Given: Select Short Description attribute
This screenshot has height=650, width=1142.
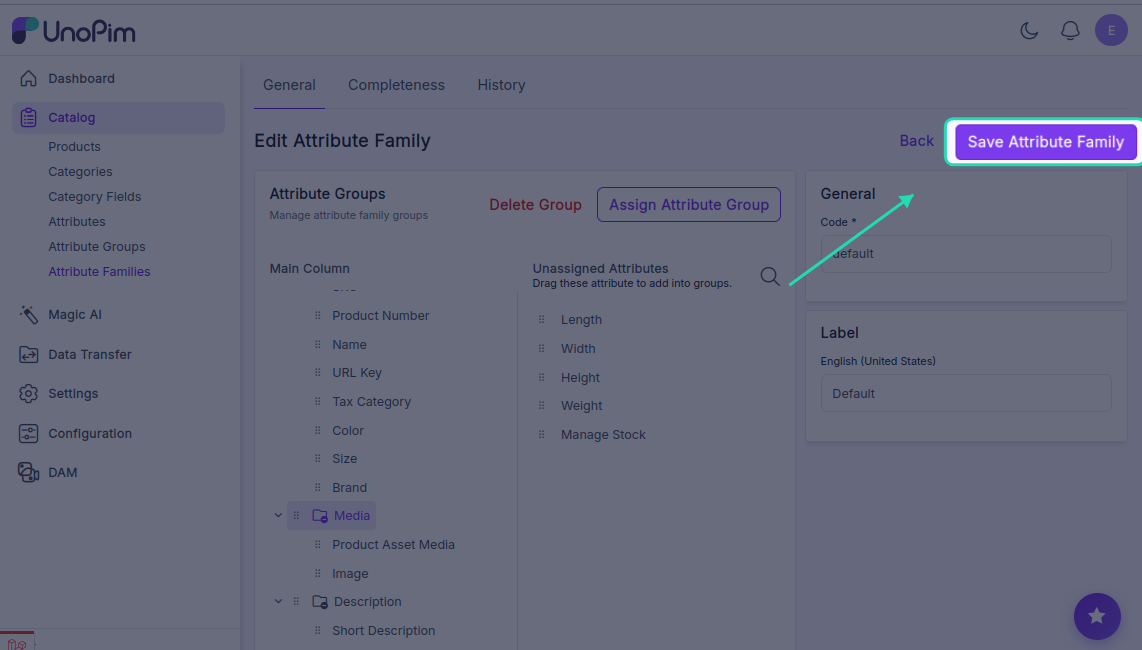Looking at the screenshot, I should click(383, 630).
